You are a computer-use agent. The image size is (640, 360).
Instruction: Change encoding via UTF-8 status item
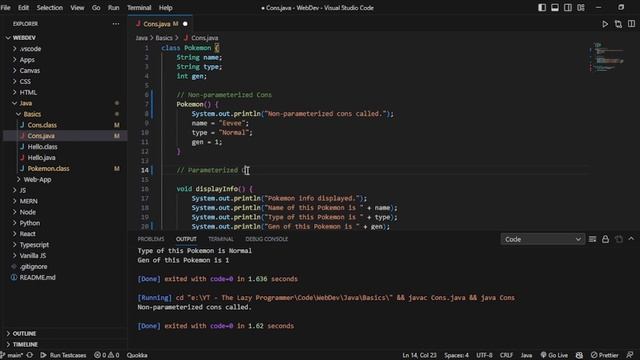[x=484, y=355]
